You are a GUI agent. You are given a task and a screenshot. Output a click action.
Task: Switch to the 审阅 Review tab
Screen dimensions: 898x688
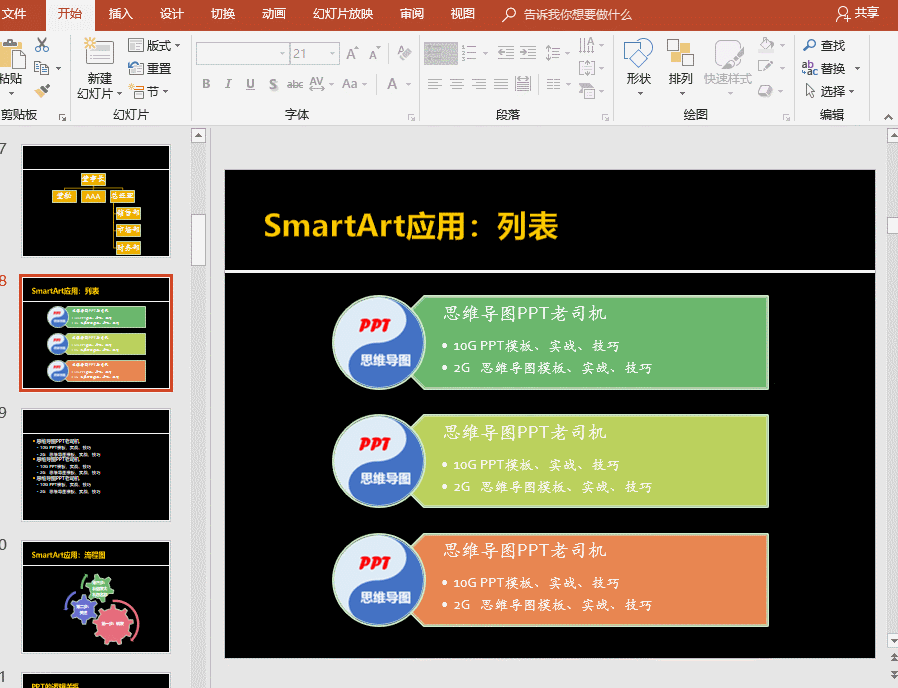coord(412,14)
